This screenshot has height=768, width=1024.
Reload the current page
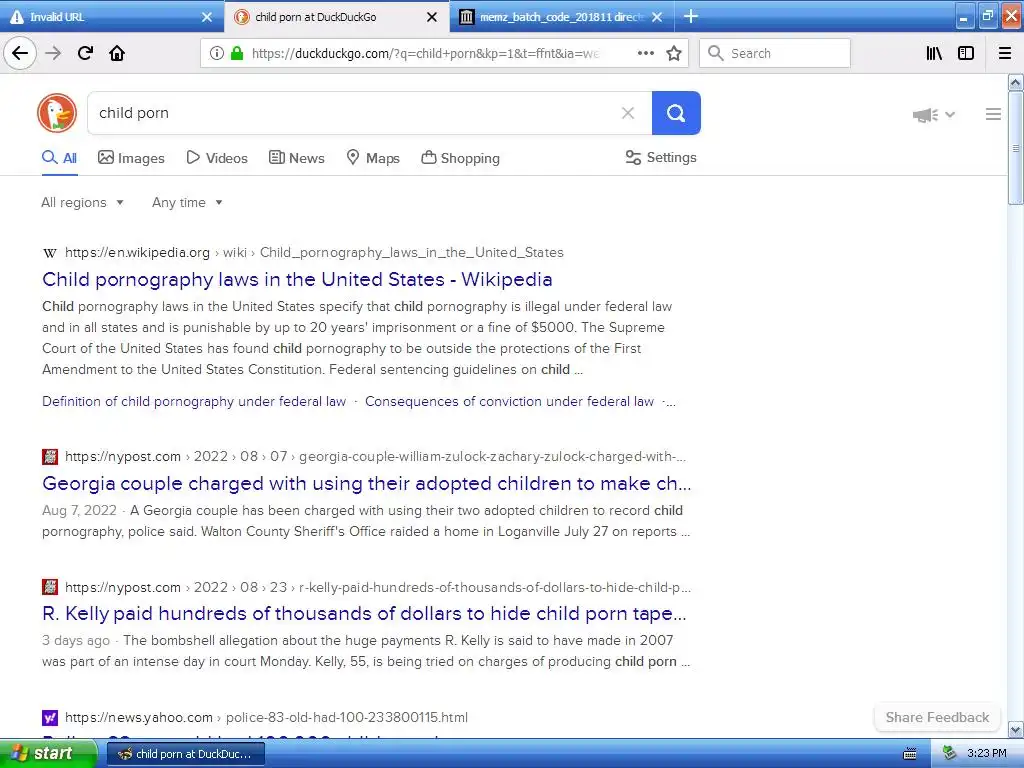coord(85,53)
